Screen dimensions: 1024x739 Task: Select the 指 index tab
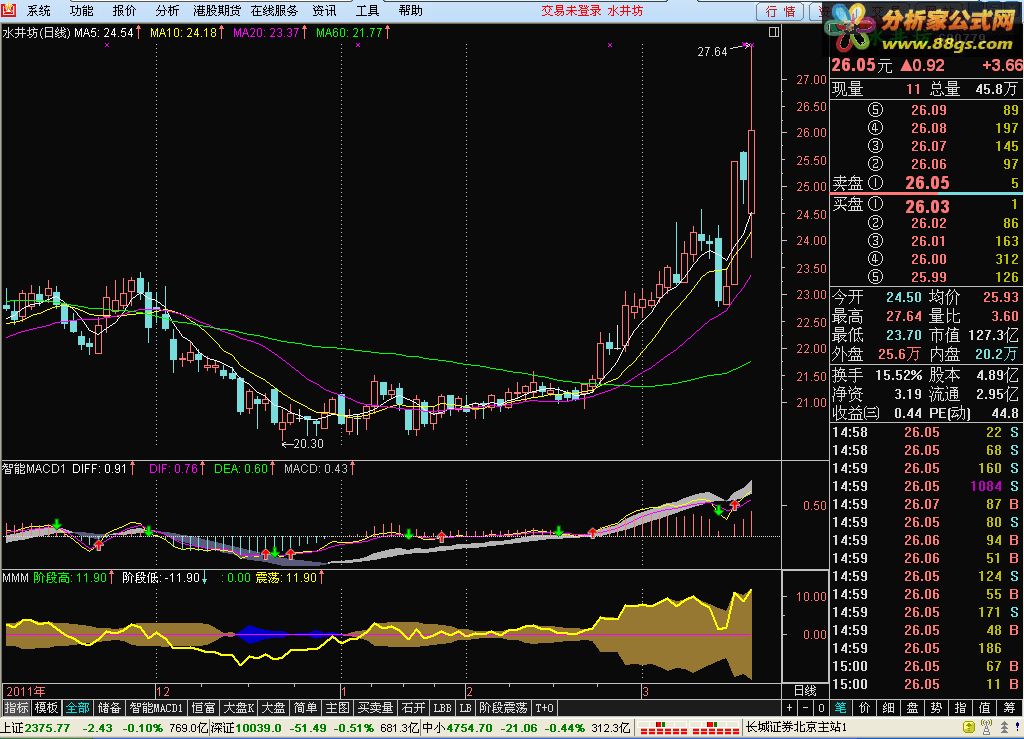(x=960, y=708)
